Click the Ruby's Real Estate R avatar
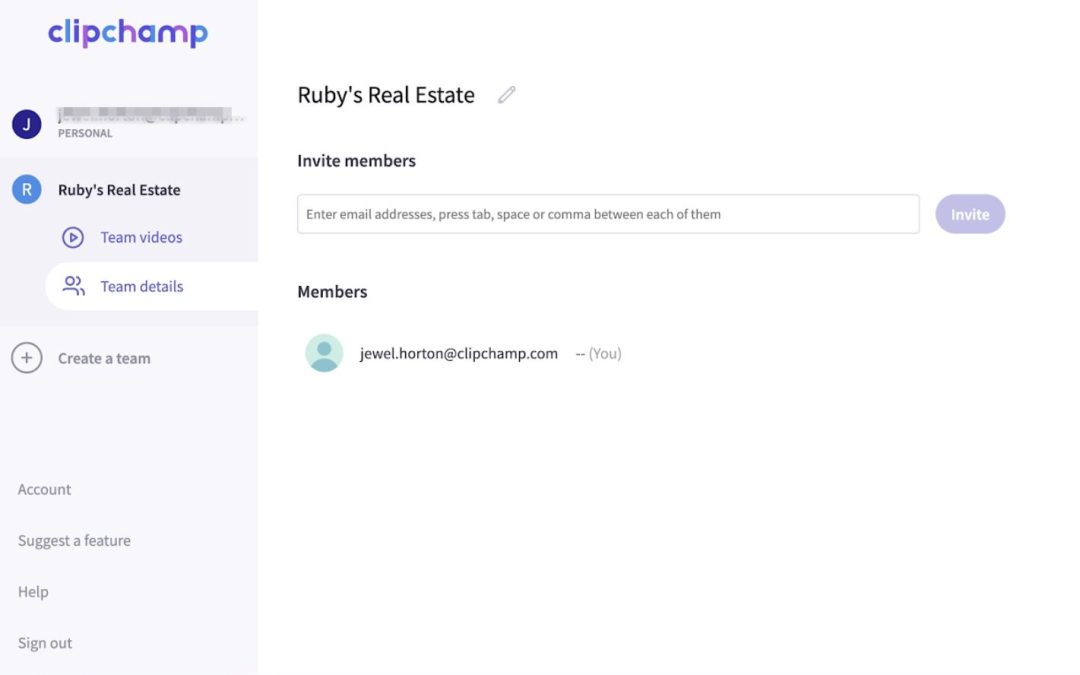Screen dimensions: 1080x675 click(27, 189)
